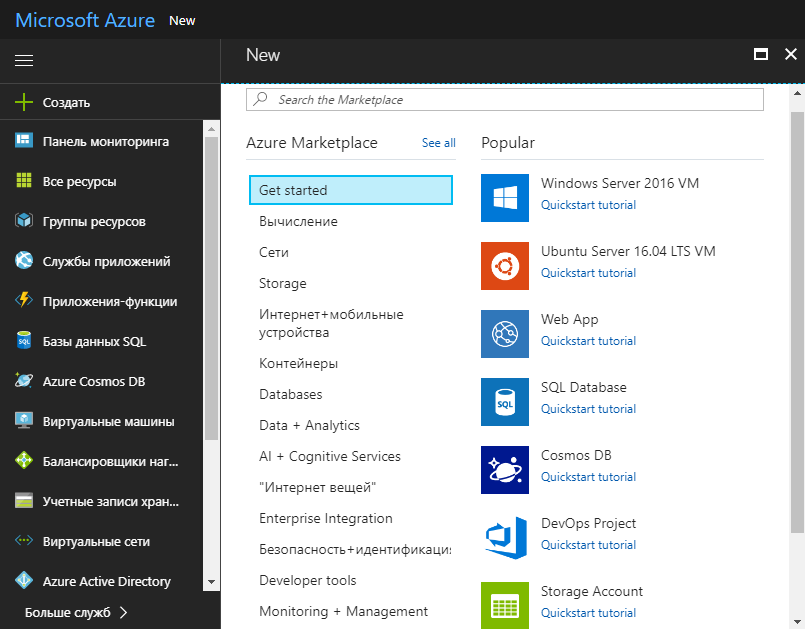Open Панель мониторинга dashboard icon
Image resolution: width=805 pixels, height=629 pixels.
24,140
